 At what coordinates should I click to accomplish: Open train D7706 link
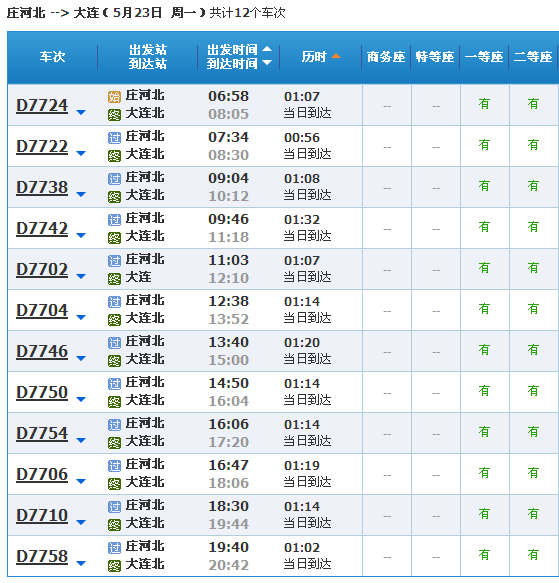tap(42, 474)
